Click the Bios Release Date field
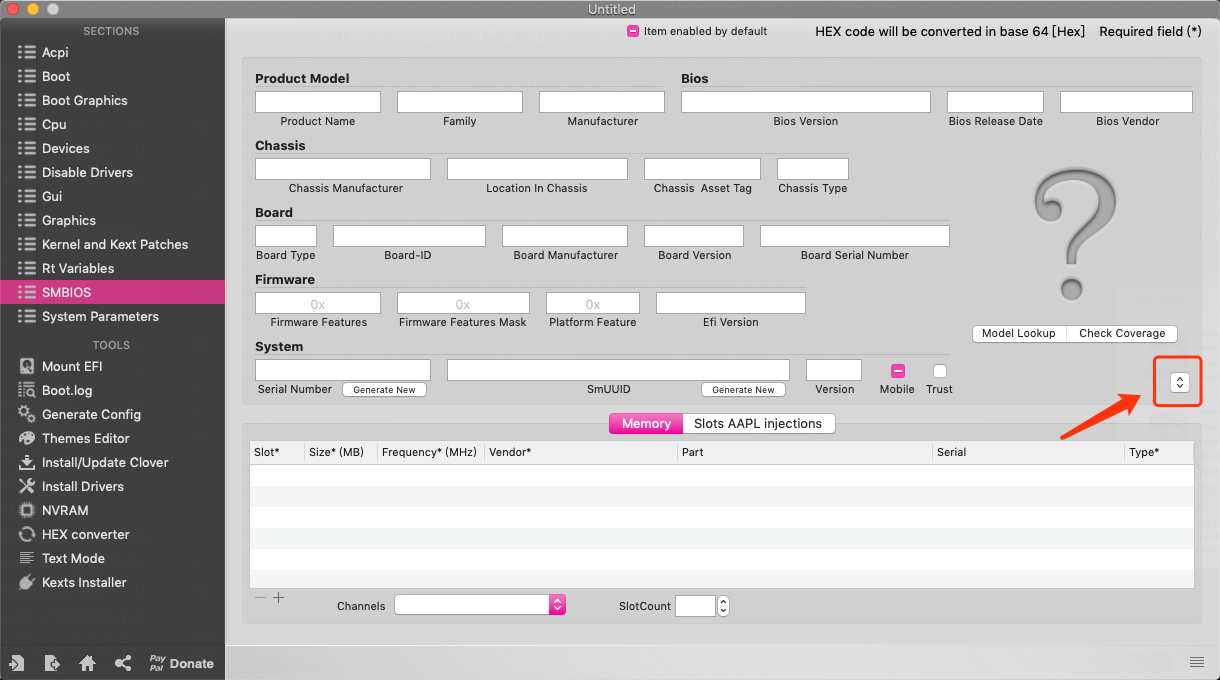Image resolution: width=1220 pixels, height=680 pixels. (x=995, y=102)
